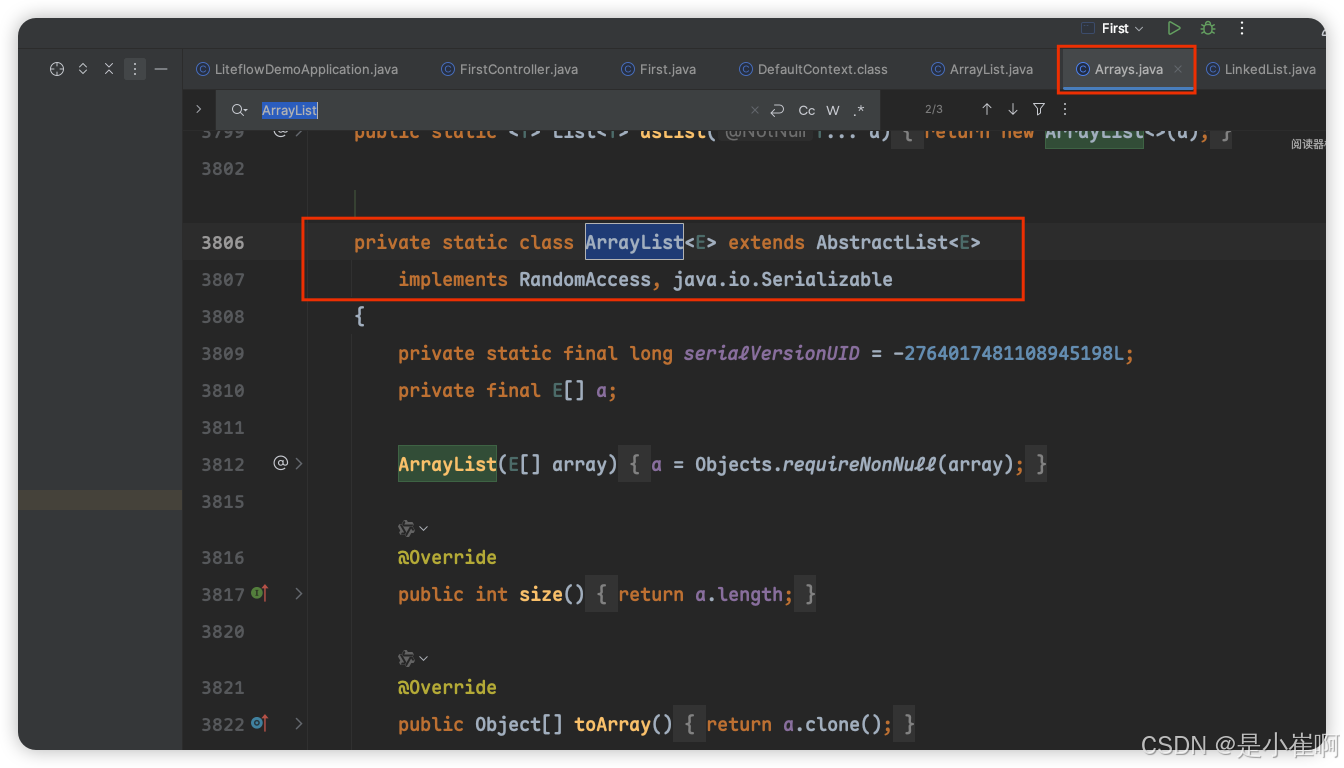Expand the replace field chevron
The width and height of the screenshot is (1344, 768).
(x=198, y=109)
